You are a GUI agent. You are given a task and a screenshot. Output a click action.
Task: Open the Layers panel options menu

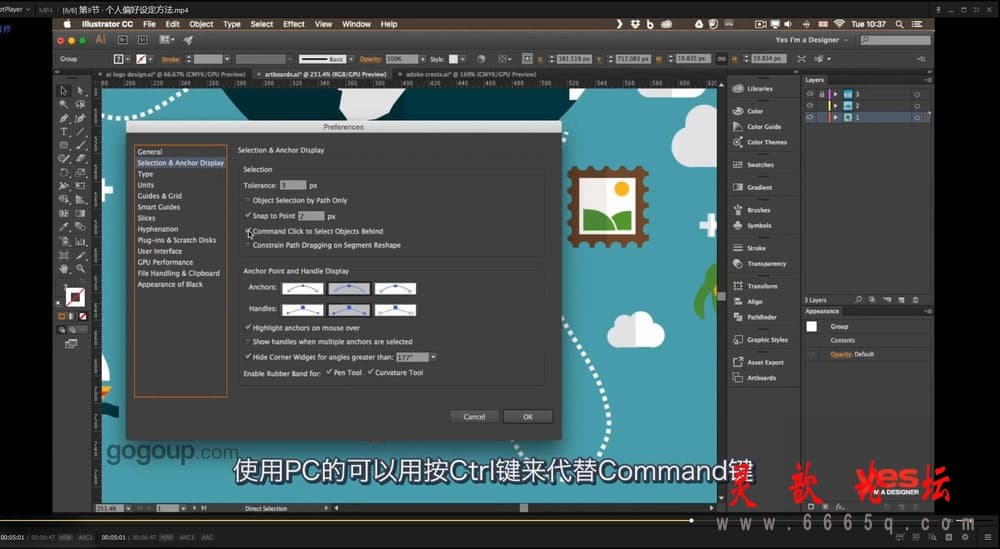click(927, 80)
